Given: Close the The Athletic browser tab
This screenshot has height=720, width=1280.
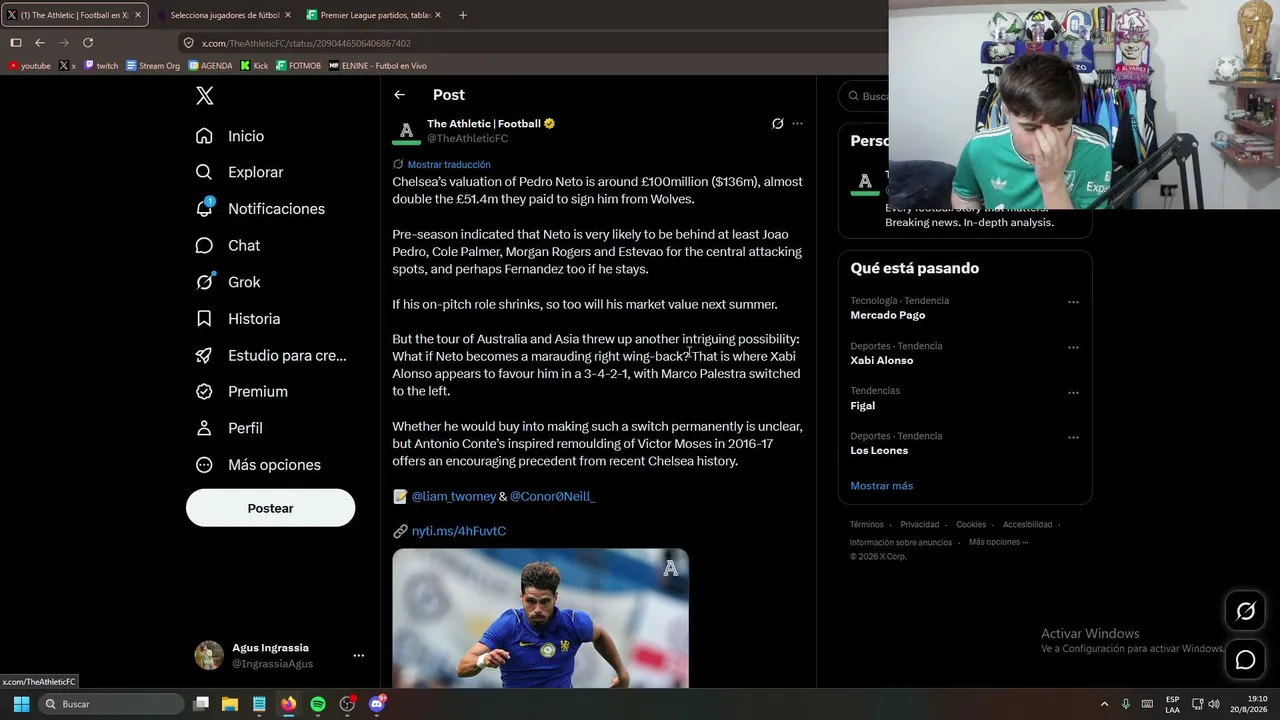Looking at the screenshot, I should 137,15.
